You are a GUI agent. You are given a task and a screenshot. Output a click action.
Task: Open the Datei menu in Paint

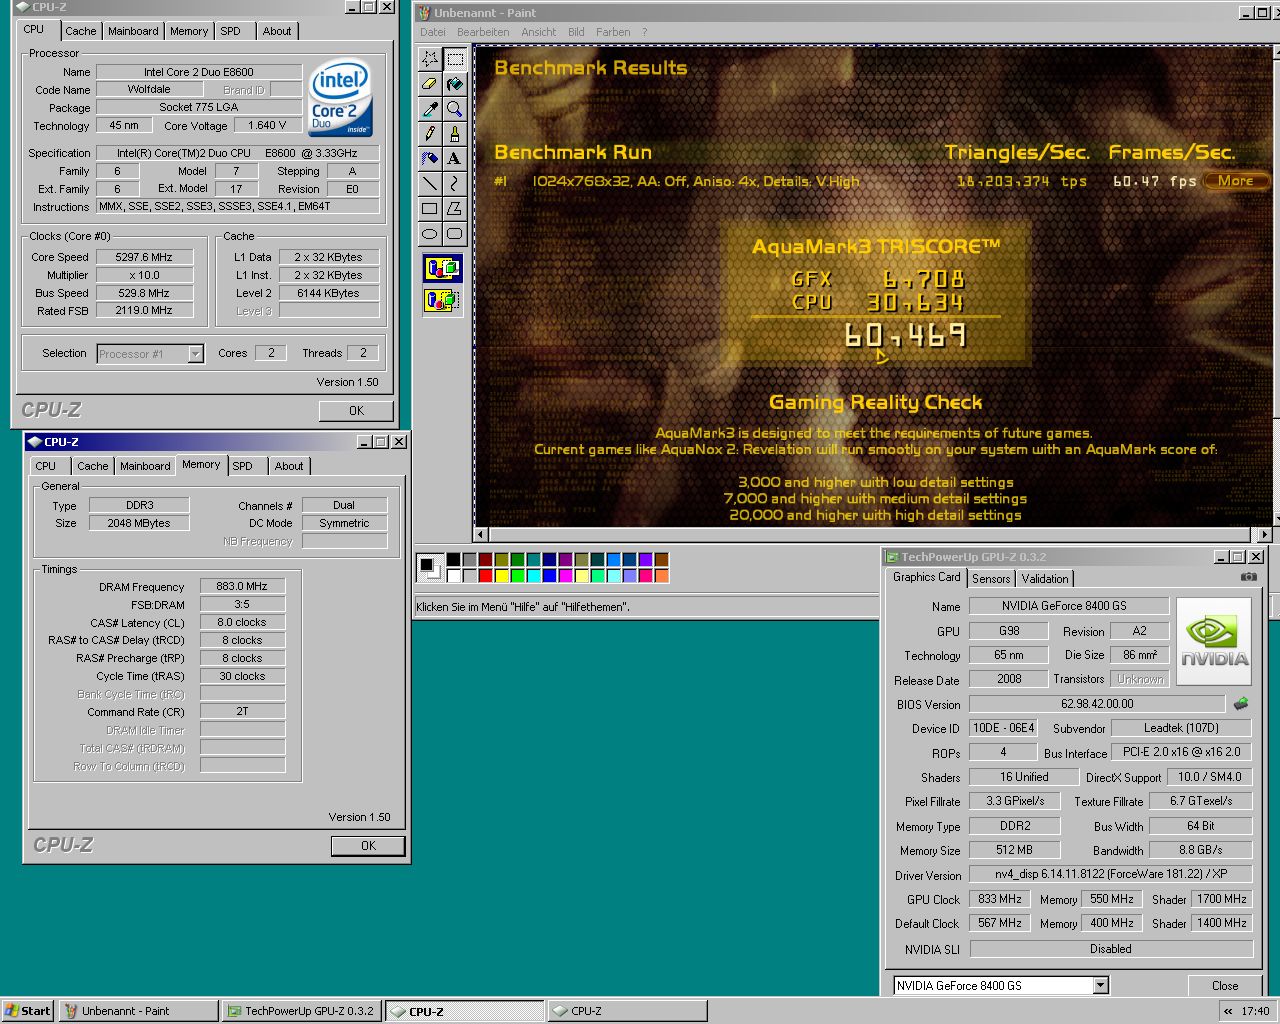click(433, 32)
